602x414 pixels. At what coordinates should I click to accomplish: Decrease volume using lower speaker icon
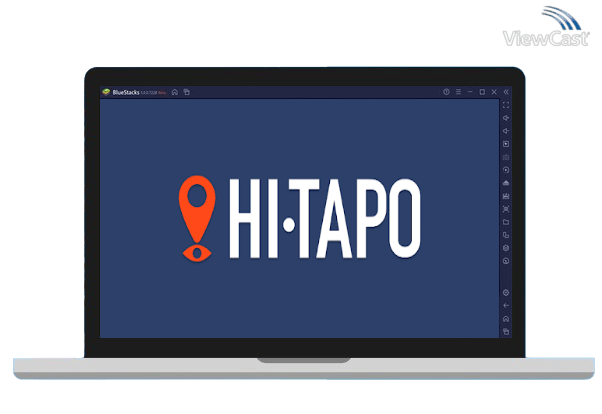[506, 131]
